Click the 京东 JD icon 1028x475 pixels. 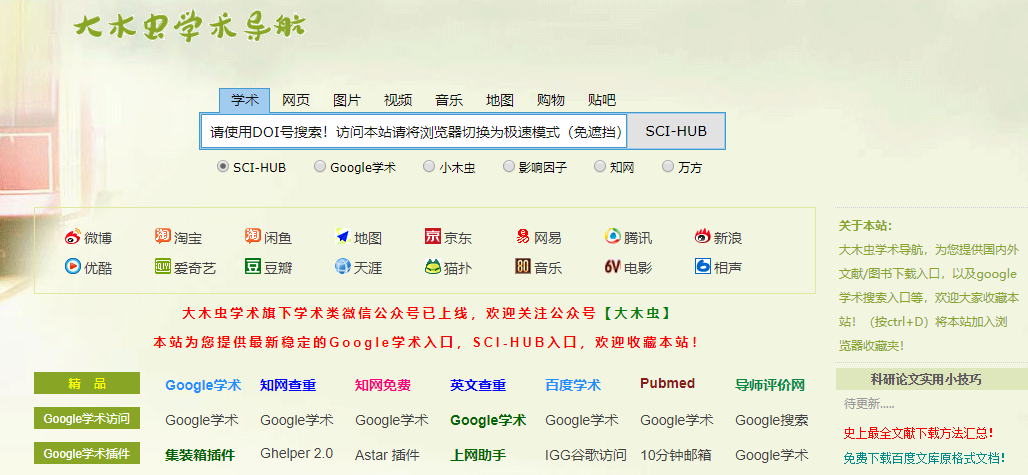[x=433, y=236]
